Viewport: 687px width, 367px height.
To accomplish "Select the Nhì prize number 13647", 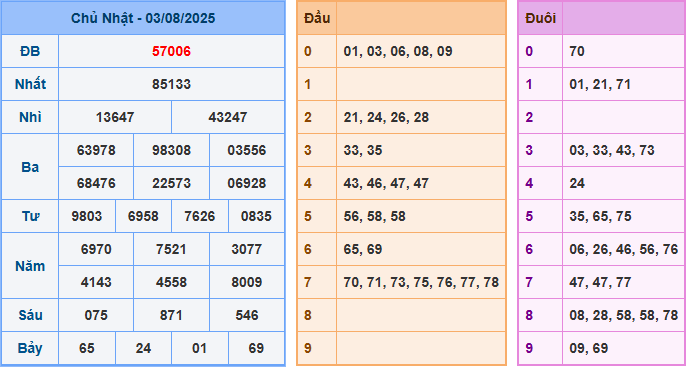I will [x=115, y=117].
